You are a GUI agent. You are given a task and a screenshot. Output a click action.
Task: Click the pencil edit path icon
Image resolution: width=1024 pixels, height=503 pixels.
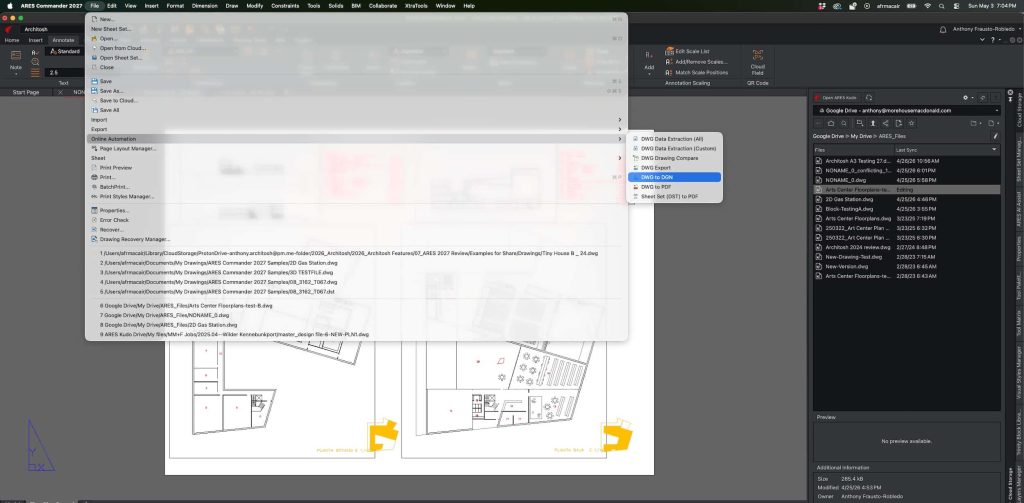click(x=995, y=136)
